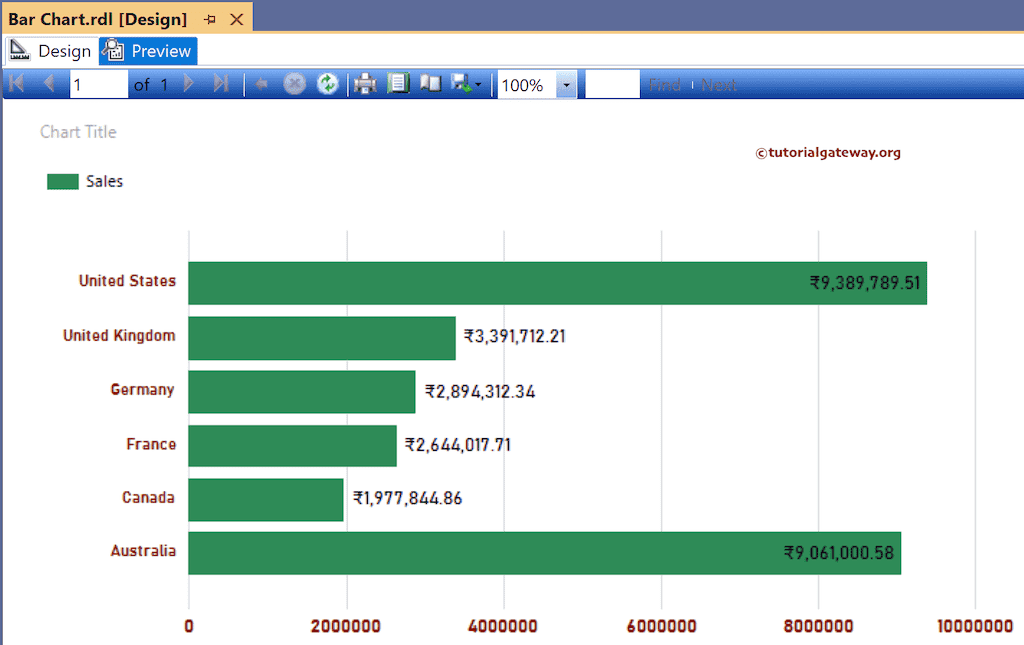
Task: Stop the report rendering
Action: click(x=294, y=83)
